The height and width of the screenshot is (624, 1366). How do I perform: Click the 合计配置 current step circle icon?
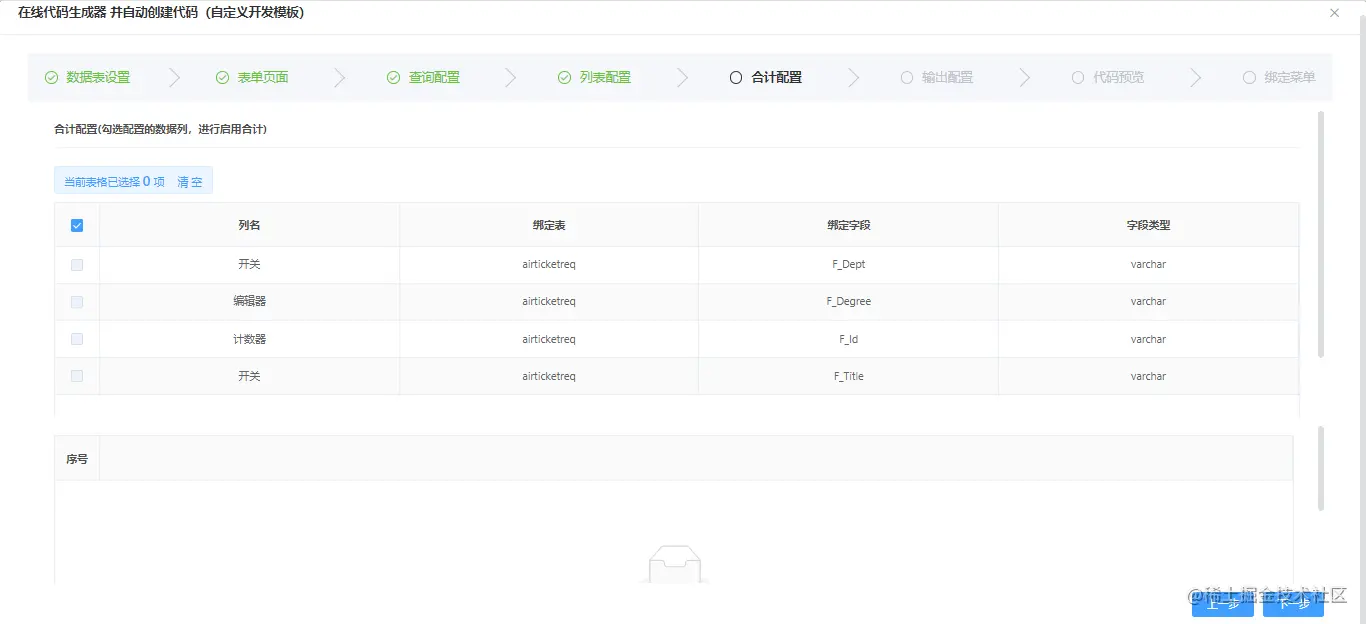(737, 77)
